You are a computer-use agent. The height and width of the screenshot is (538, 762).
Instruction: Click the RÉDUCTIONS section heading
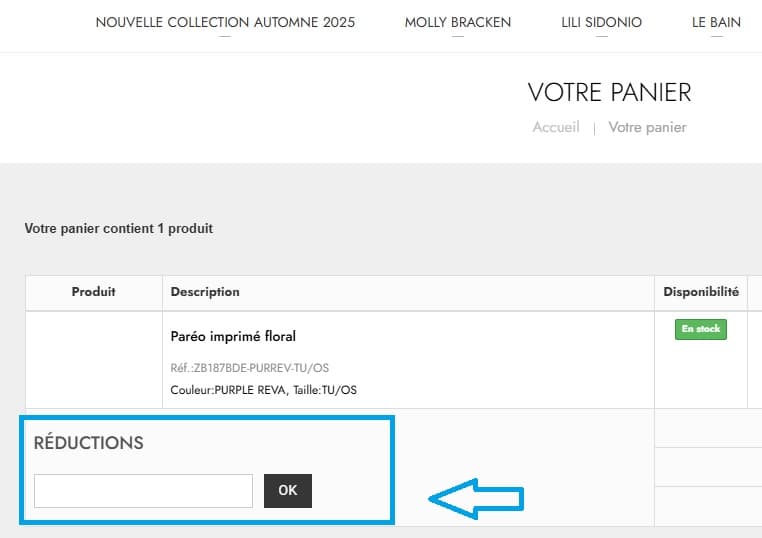[x=89, y=443]
